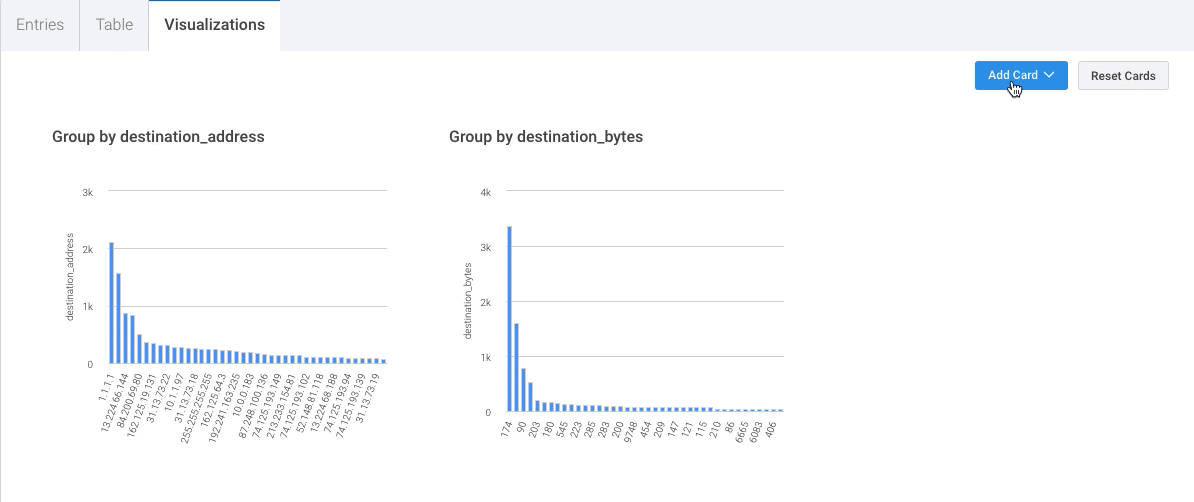The image size is (1194, 502).
Task: Select second-tallest bar in destination_bytes chart
Action: (x=516, y=366)
